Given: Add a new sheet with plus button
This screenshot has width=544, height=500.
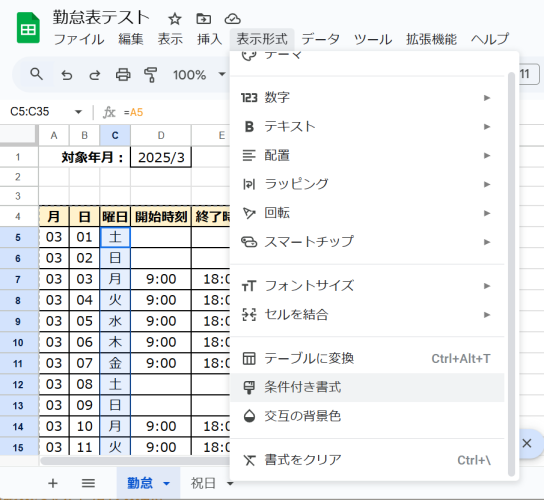Looking at the screenshot, I should [x=53, y=483].
